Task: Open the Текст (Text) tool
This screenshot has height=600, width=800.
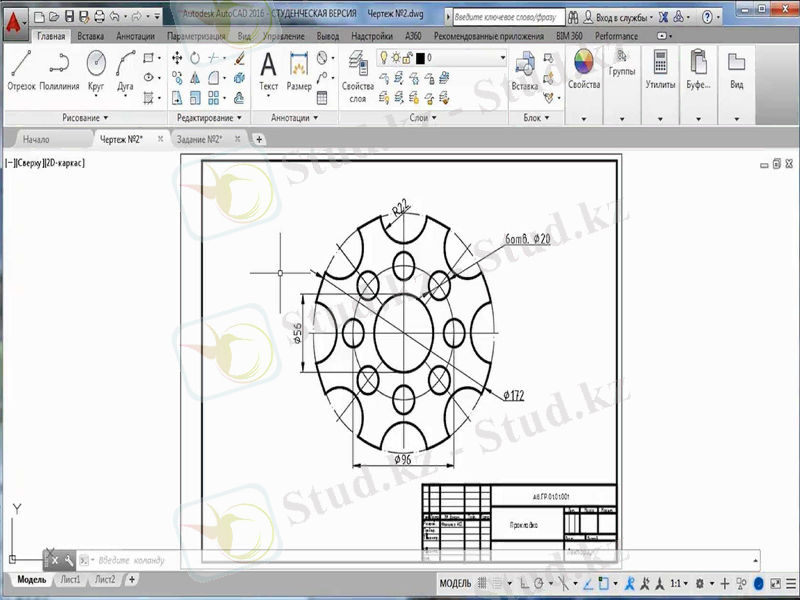Action: 267,65
